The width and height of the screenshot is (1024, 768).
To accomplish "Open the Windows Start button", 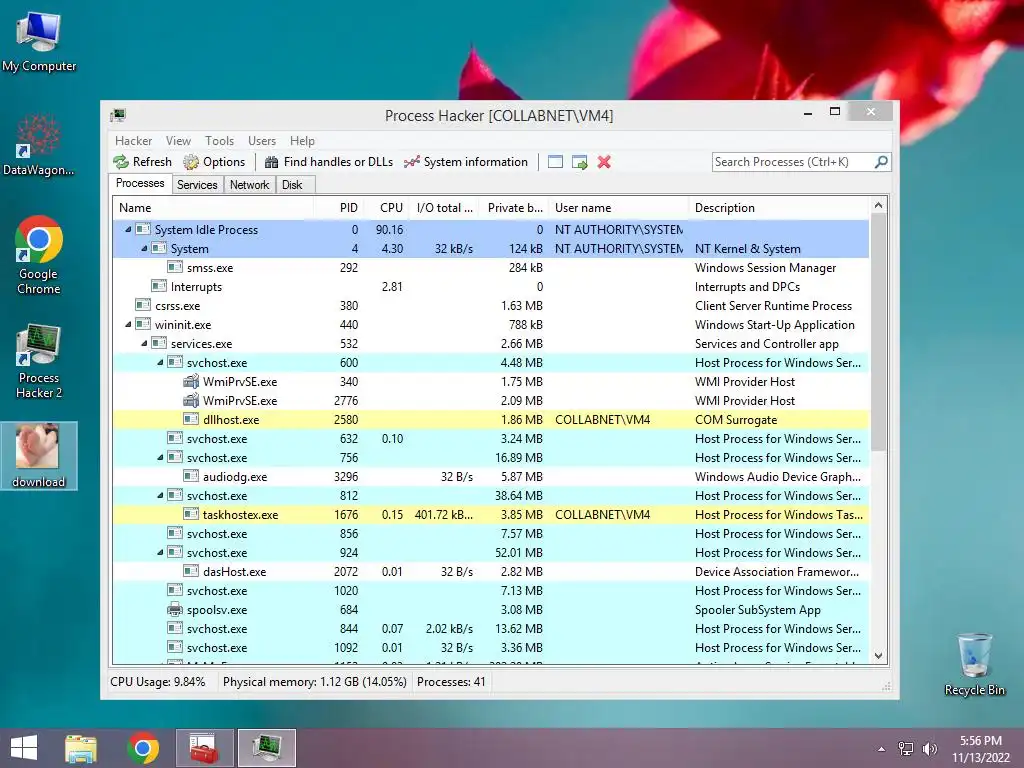I will (24, 748).
